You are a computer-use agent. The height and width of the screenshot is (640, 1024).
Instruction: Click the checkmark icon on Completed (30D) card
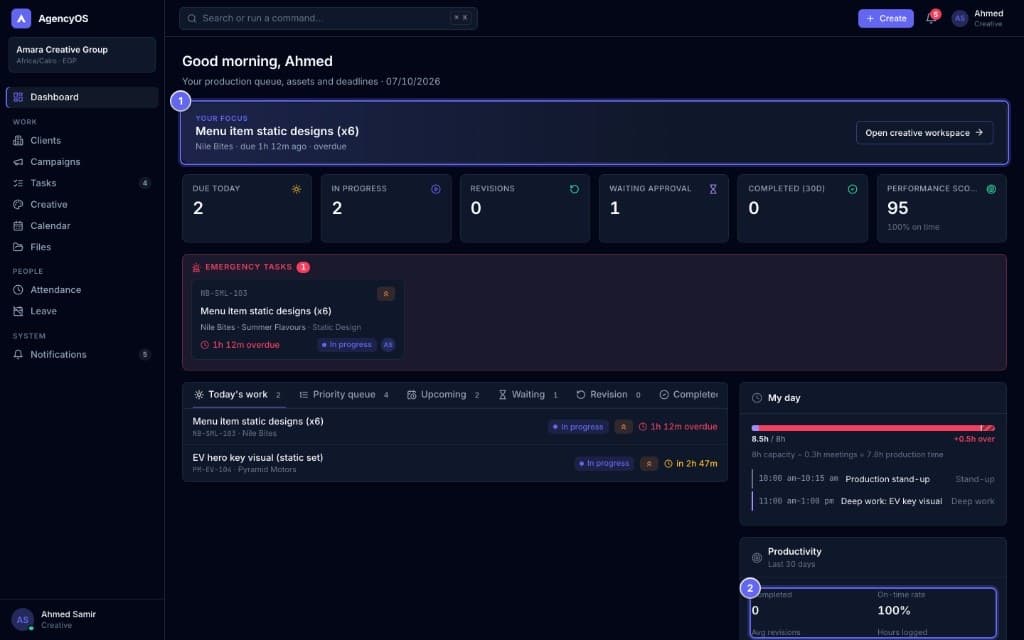point(852,189)
